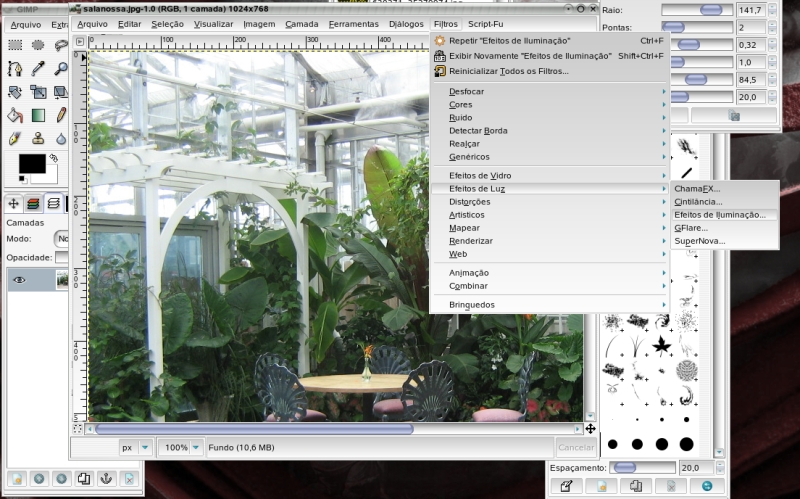This screenshot has height=499, width=800.
Task: Open the foreground black color swatch
Action: 32,164
